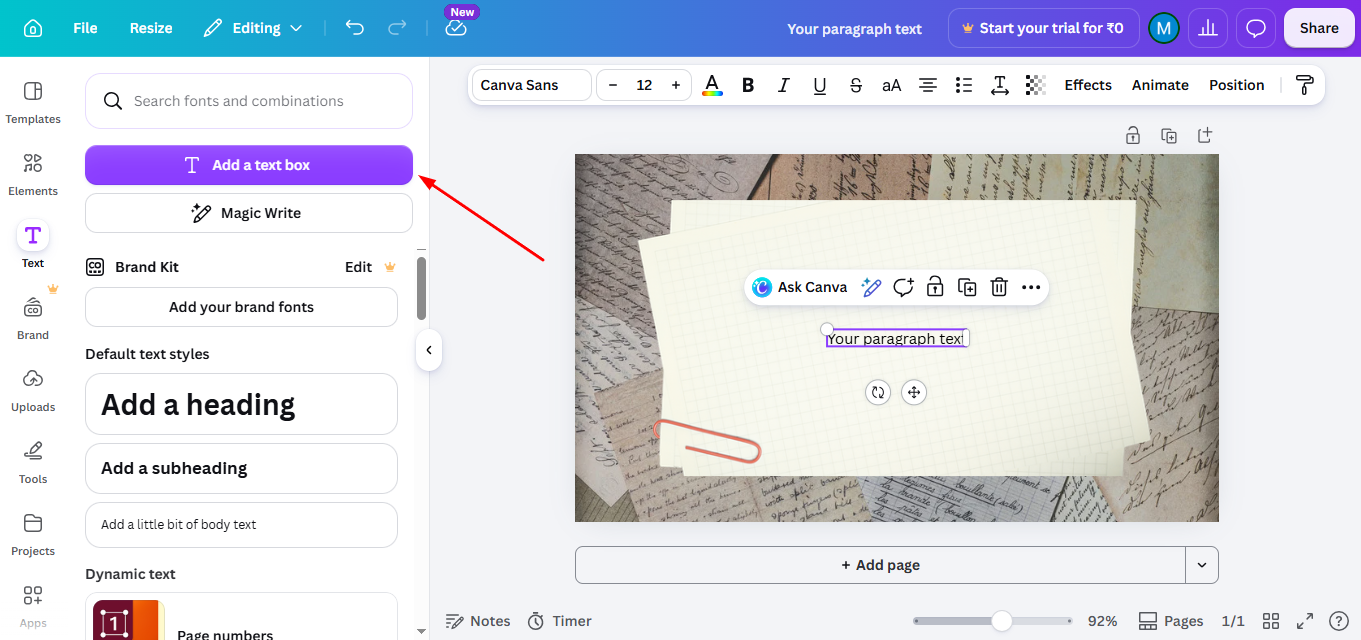
Task: Open Templates in sidebar
Action: click(x=33, y=103)
